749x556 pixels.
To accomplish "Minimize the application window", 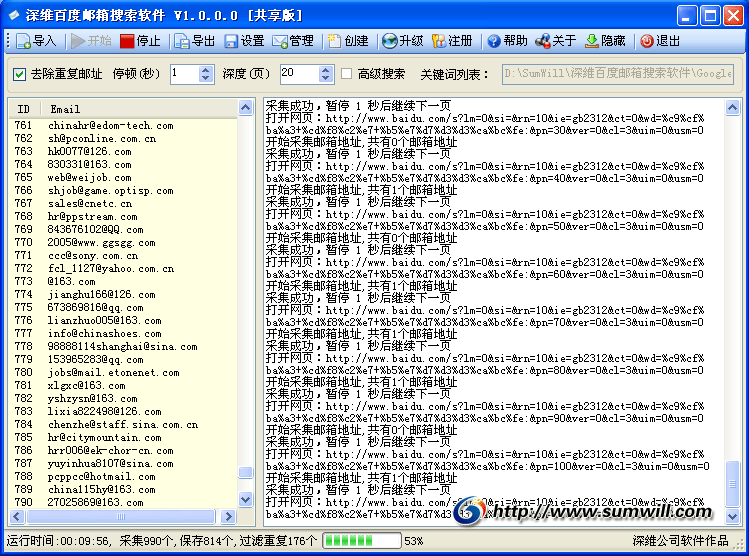I will (687, 16).
